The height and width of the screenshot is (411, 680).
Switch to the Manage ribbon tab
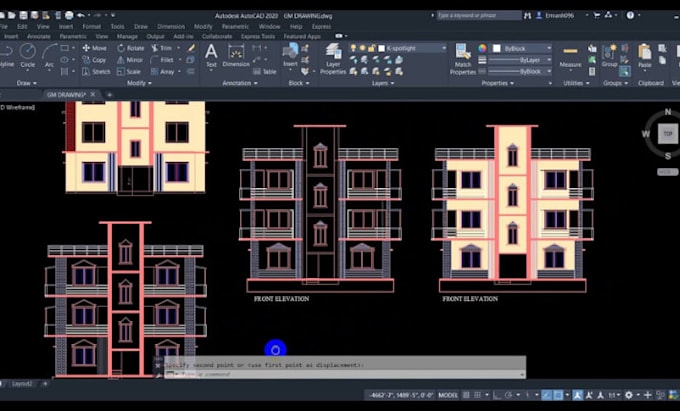(x=127, y=36)
